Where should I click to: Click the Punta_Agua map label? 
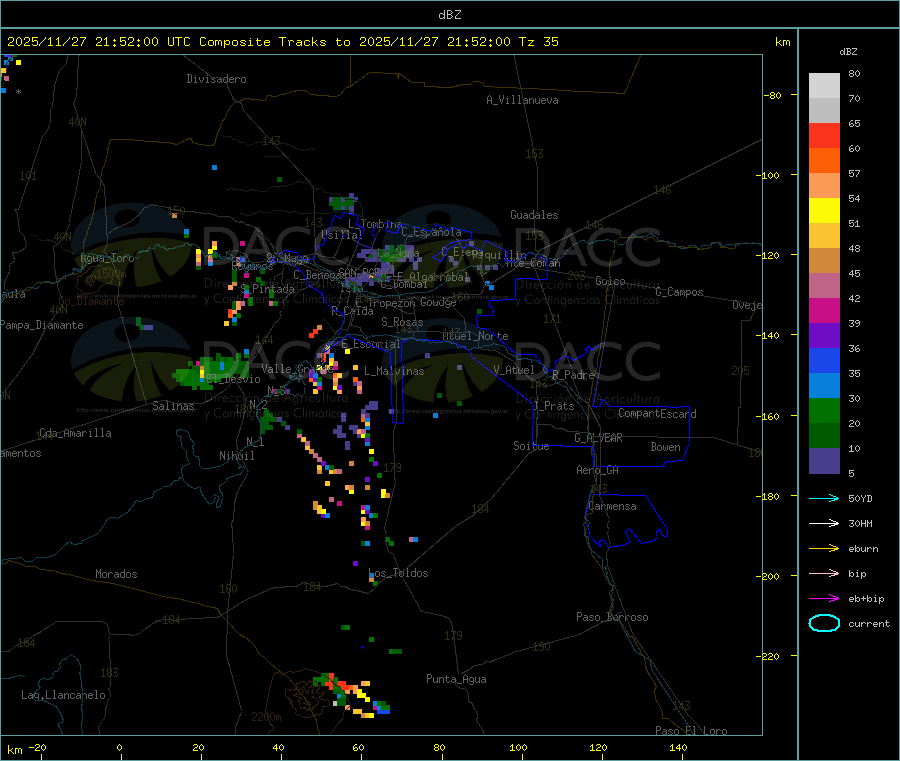(x=456, y=679)
